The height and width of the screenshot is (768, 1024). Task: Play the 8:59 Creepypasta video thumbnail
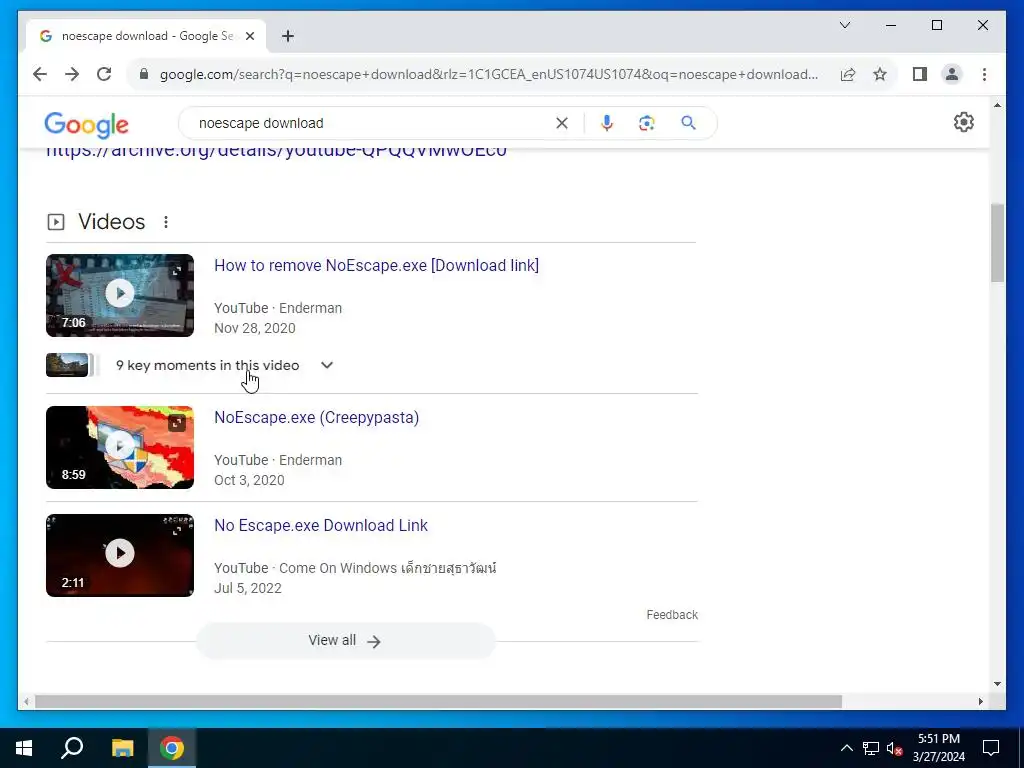pos(120,447)
